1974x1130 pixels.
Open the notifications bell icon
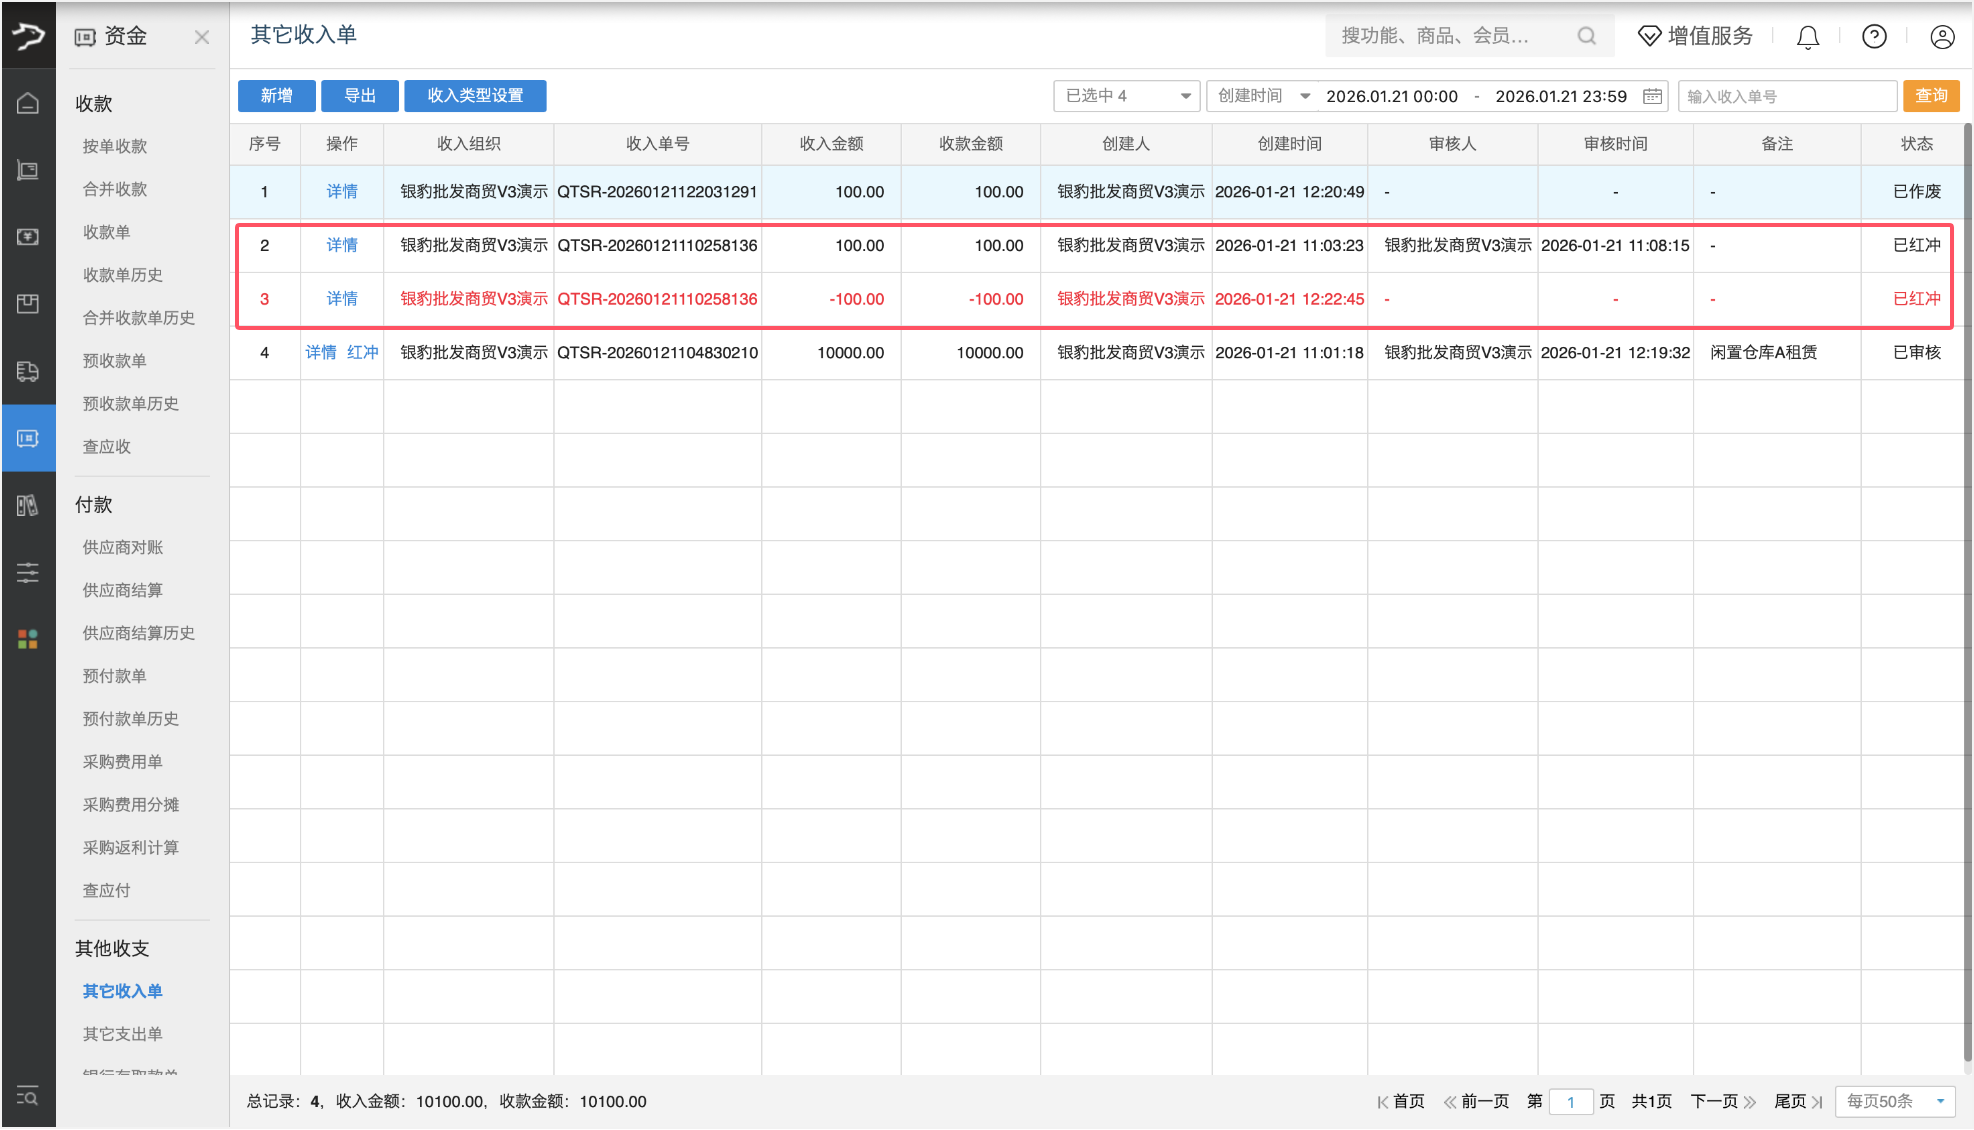[x=1808, y=37]
